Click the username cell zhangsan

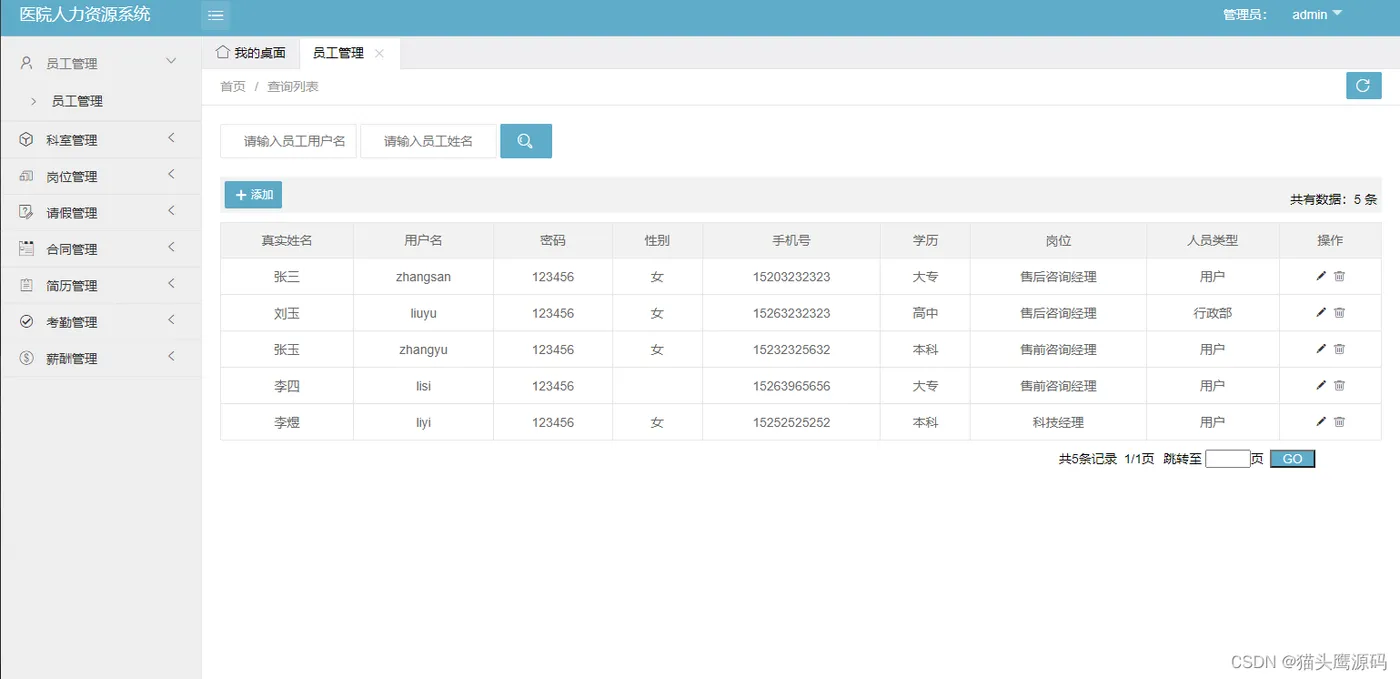[x=423, y=277]
